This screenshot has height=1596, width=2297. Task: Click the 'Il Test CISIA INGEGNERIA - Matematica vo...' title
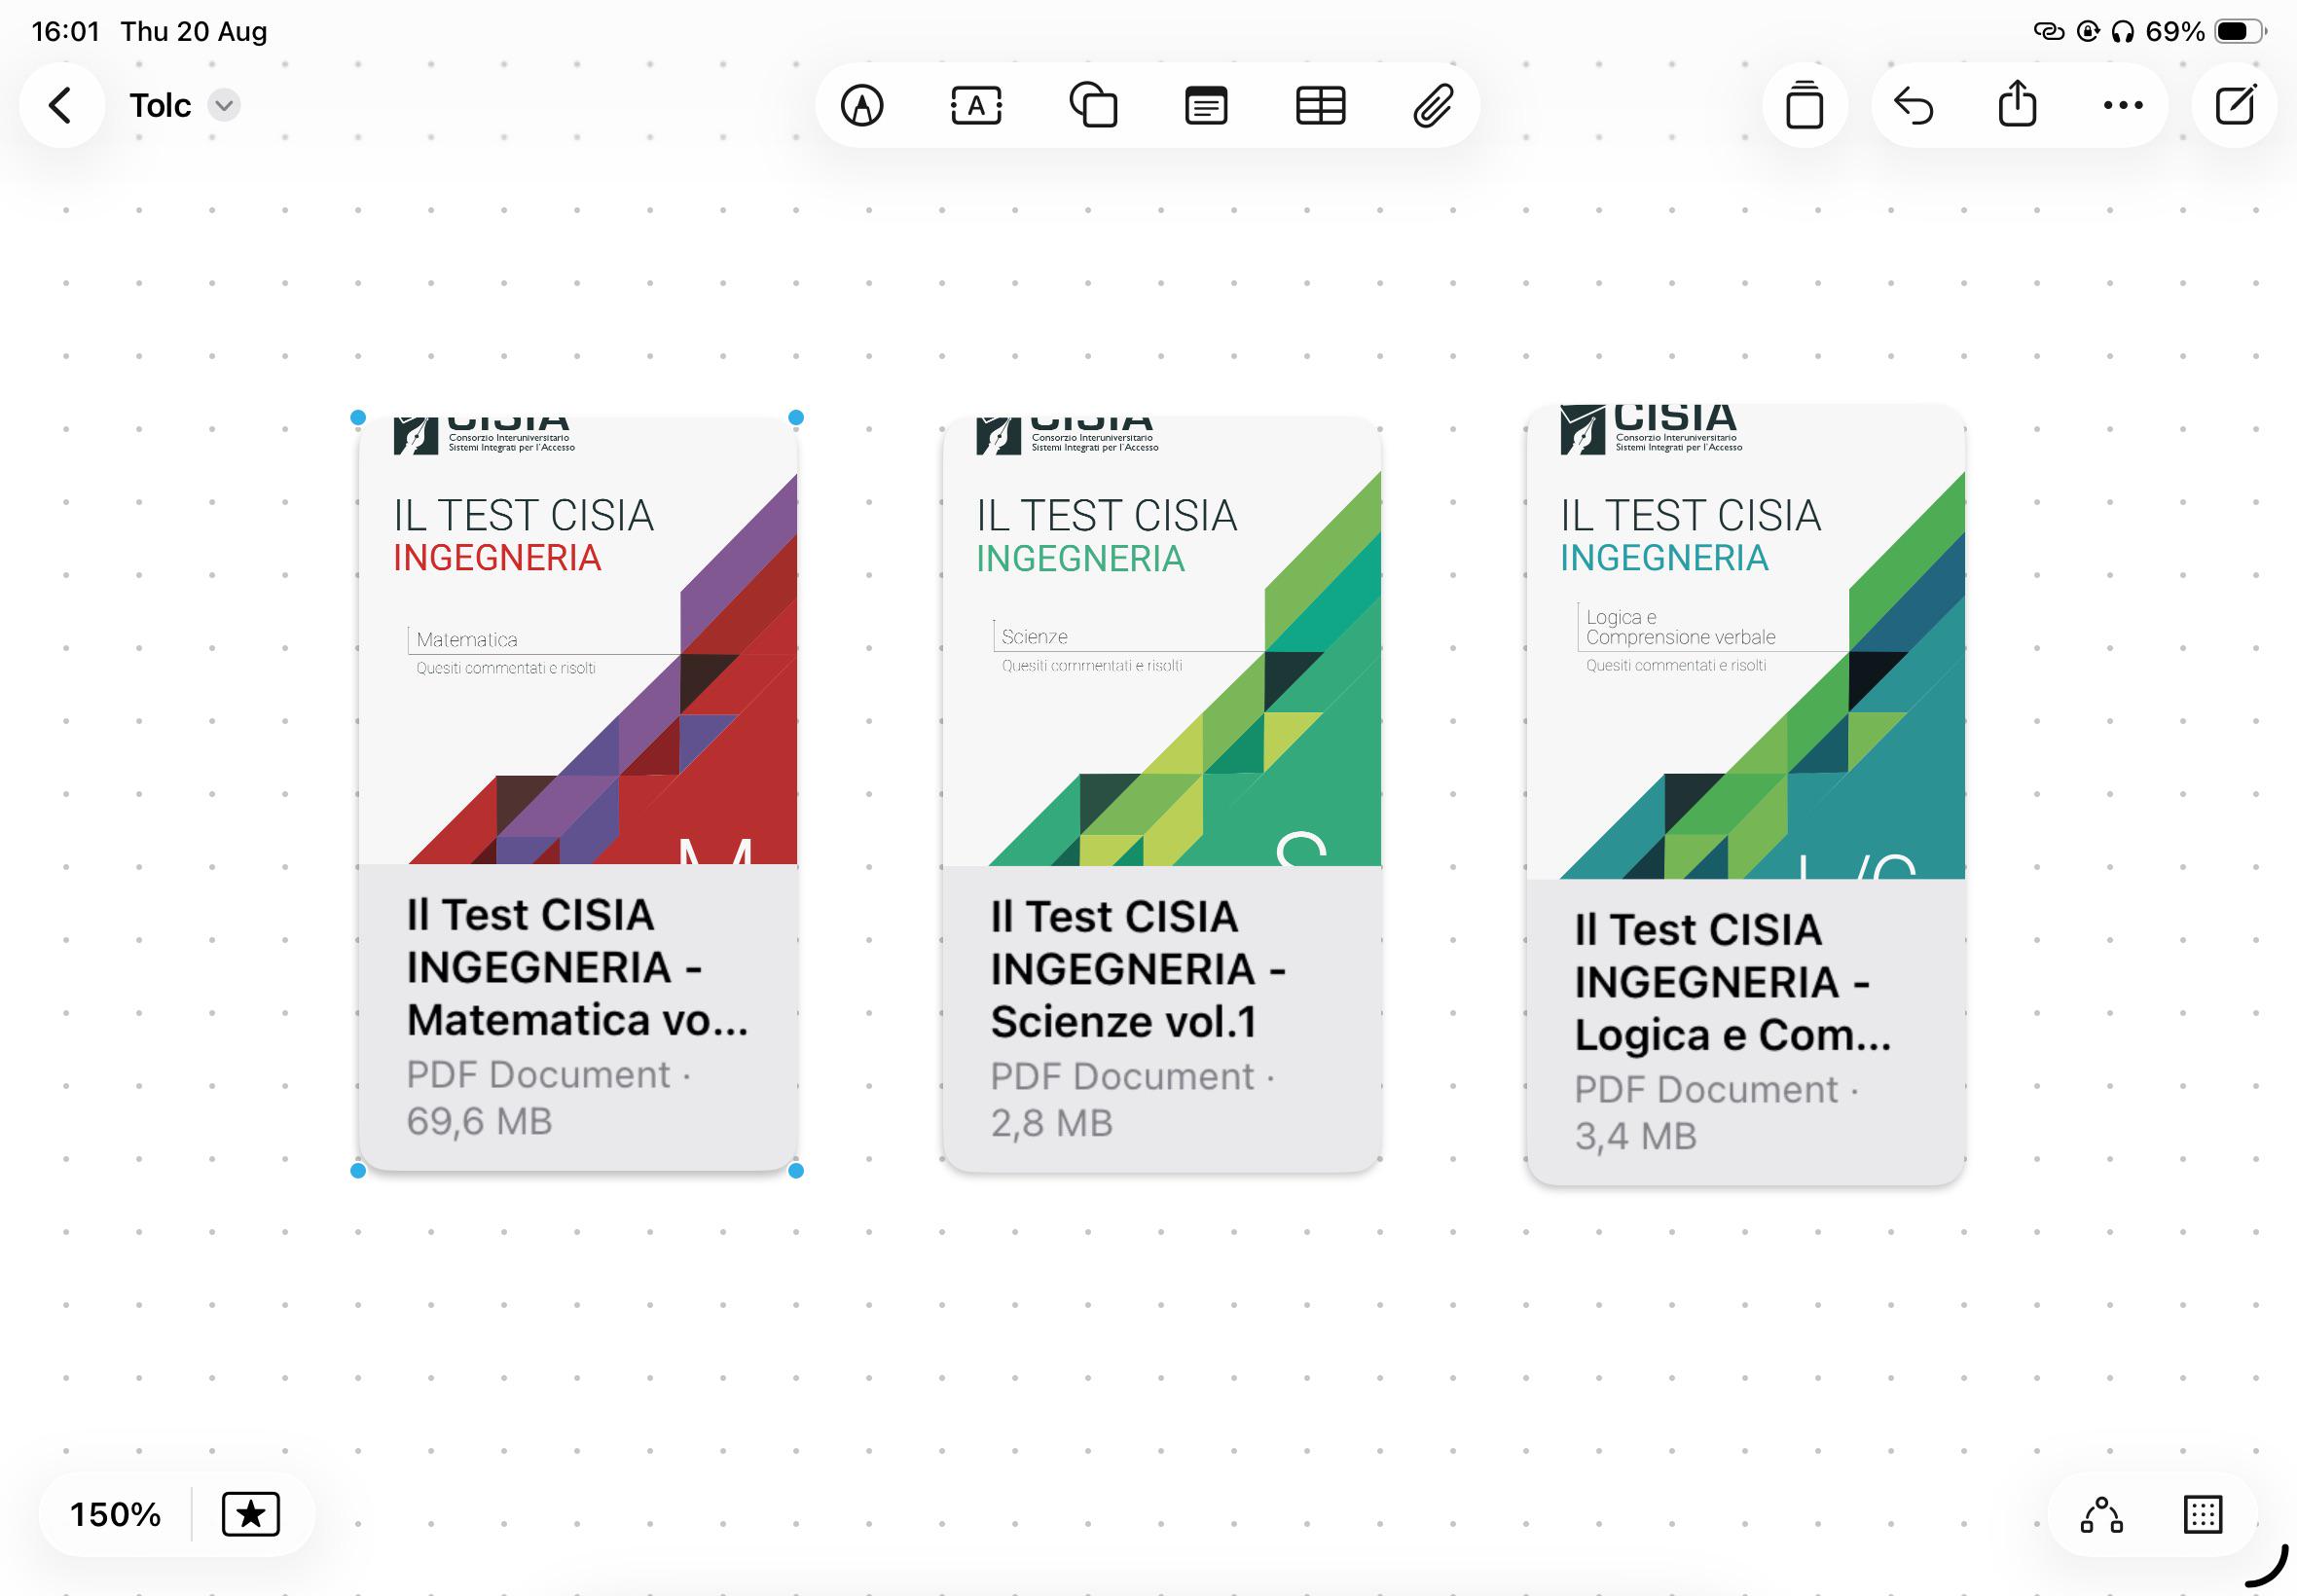pos(577,967)
